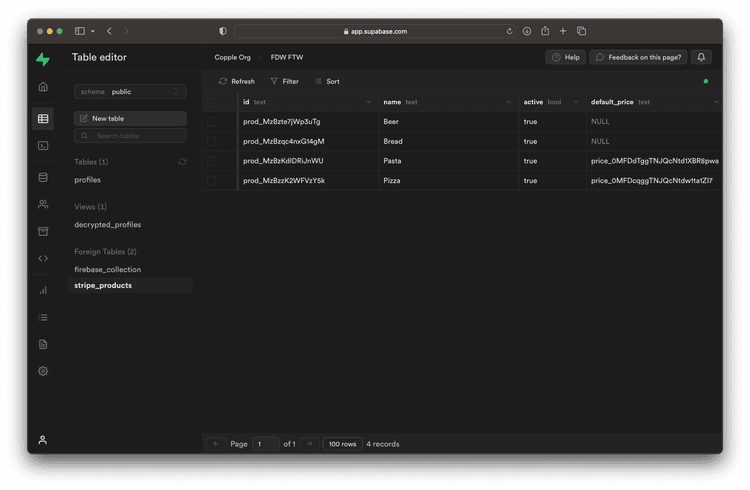Viewport: 750px width, 490px height.
Task: Select checkbox for the Beer row
Action: tap(211, 122)
